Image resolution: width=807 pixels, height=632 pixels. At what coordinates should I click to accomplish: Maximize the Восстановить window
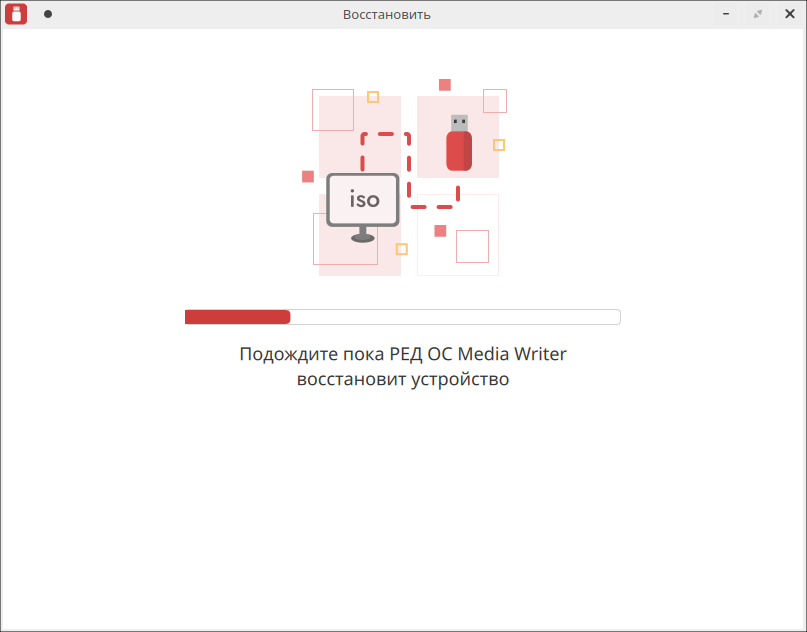(x=758, y=14)
